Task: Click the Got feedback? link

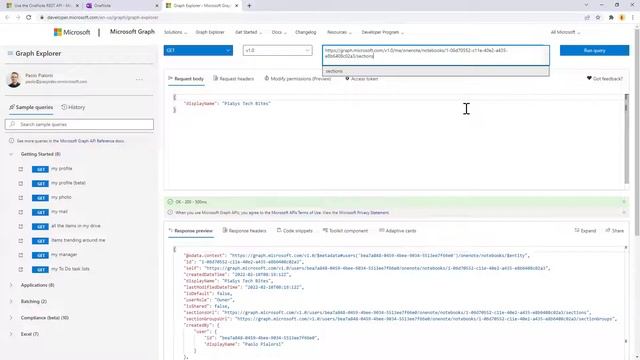Action: coord(604,78)
